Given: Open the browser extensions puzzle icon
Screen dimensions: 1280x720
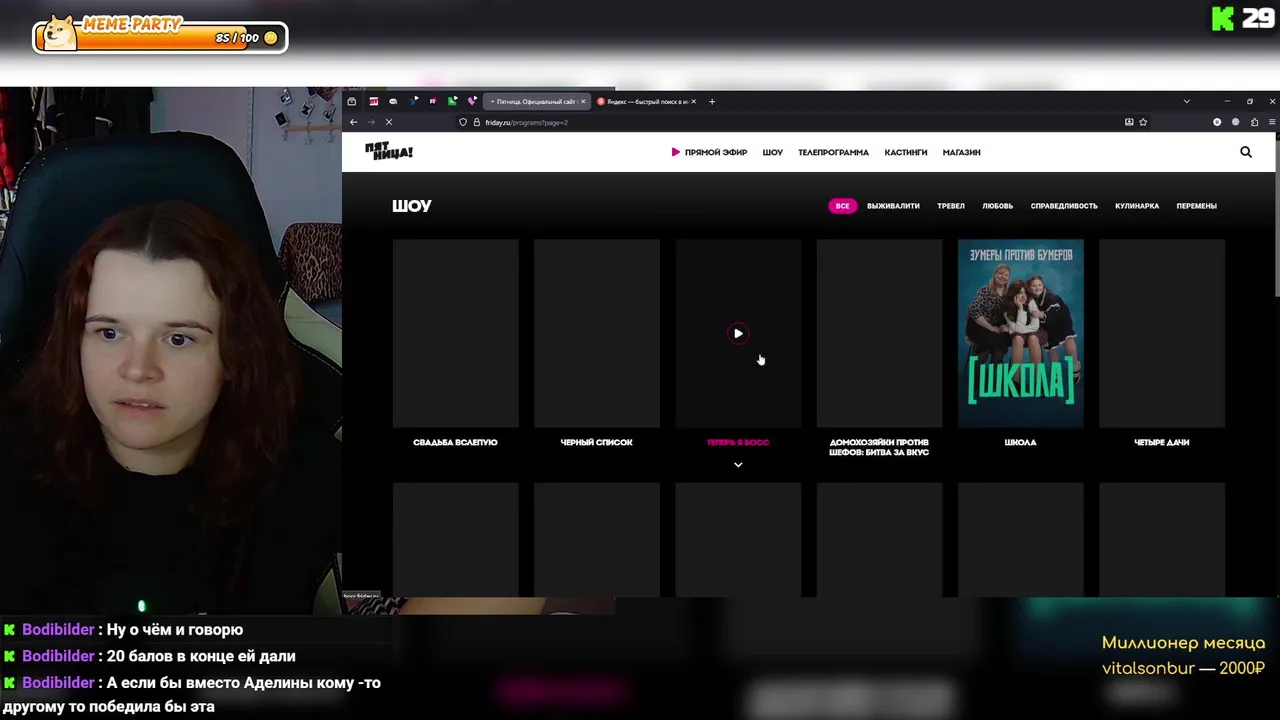Looking at the screenshot, I should click(1254, 122).
